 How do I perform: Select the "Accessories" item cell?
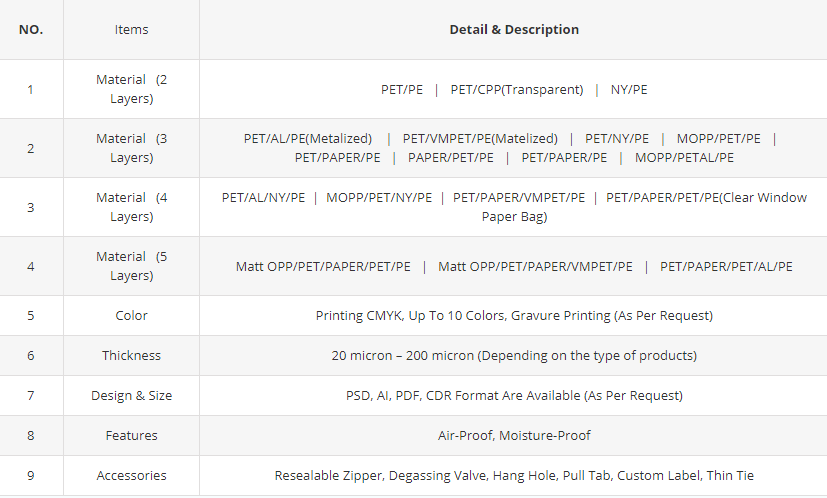coord(131,475)
